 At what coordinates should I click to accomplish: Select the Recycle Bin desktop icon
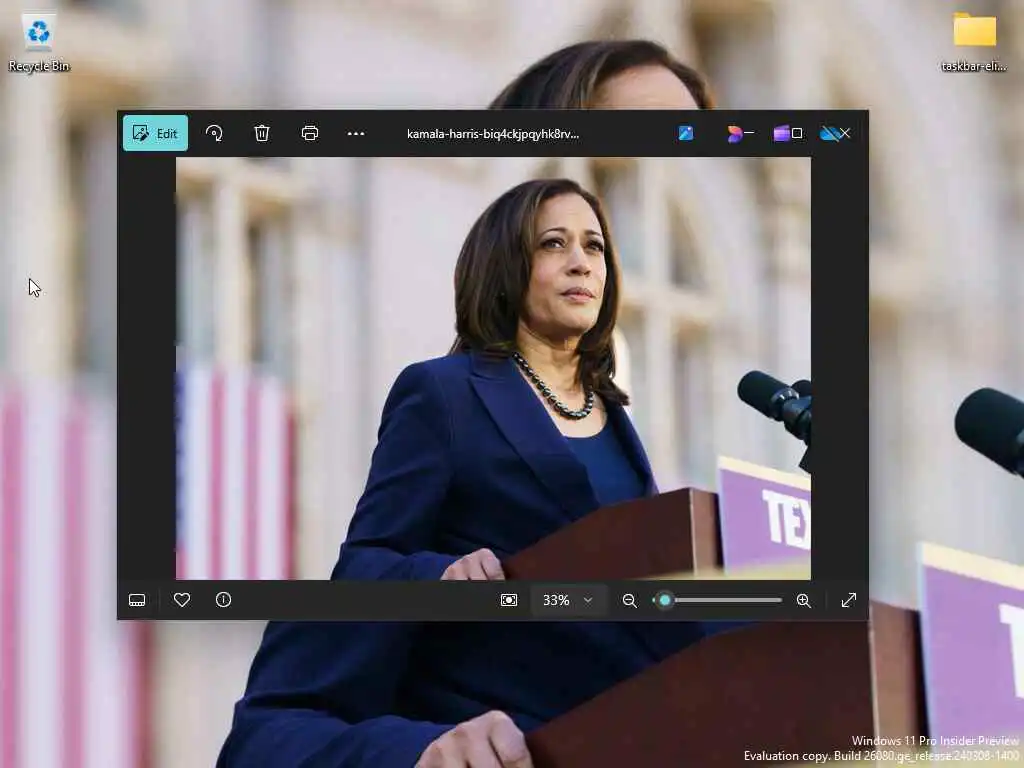(39, 43)
